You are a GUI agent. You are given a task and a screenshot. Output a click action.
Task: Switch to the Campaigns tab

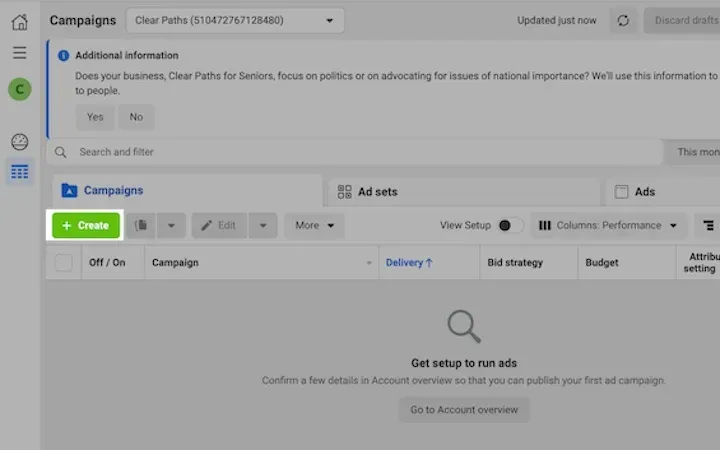pyautogui.click(x=188, y=191)
